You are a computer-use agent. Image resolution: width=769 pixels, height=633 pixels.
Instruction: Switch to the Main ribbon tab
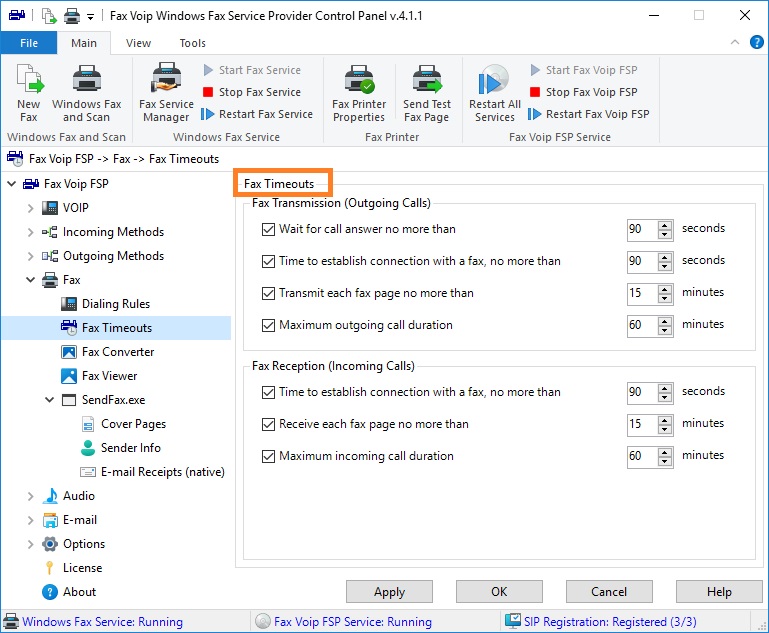84,43
